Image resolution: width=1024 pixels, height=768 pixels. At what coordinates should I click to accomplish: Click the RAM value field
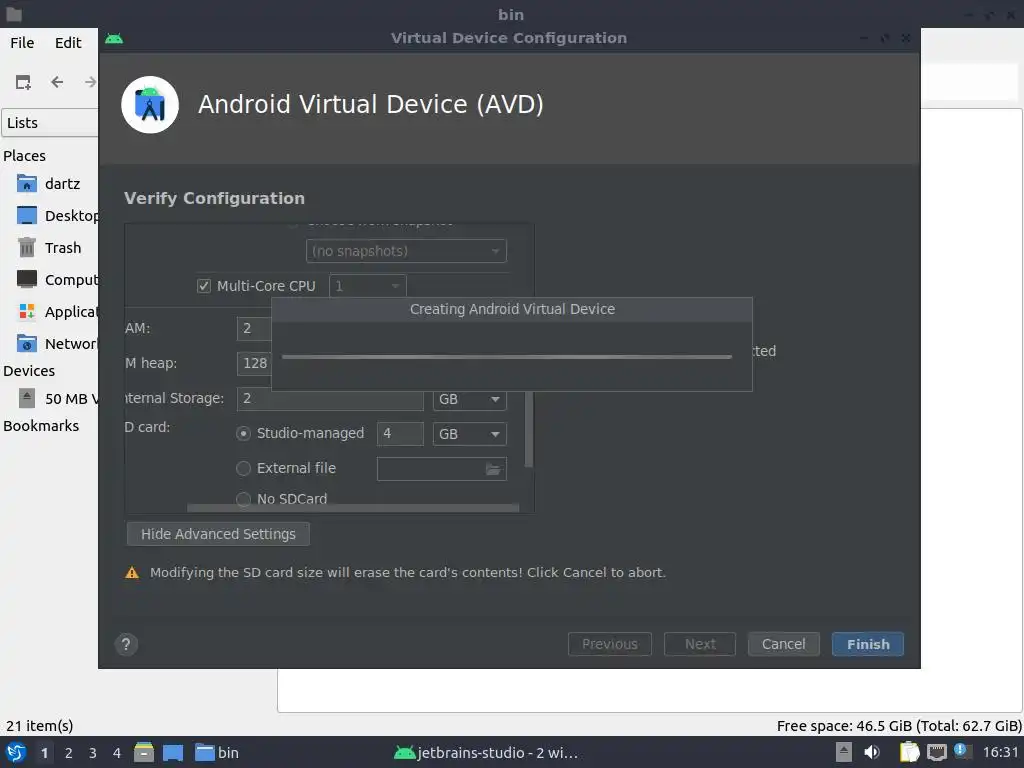pyautogui.click(x=254, y=328)
